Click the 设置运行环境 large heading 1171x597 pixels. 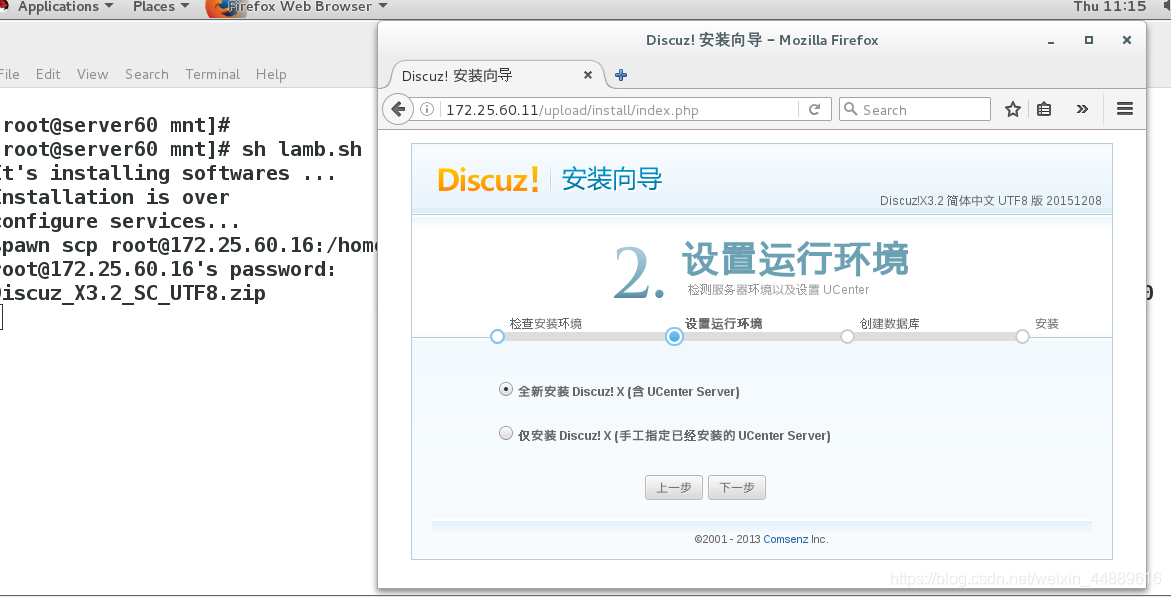(x=795, y=259)
